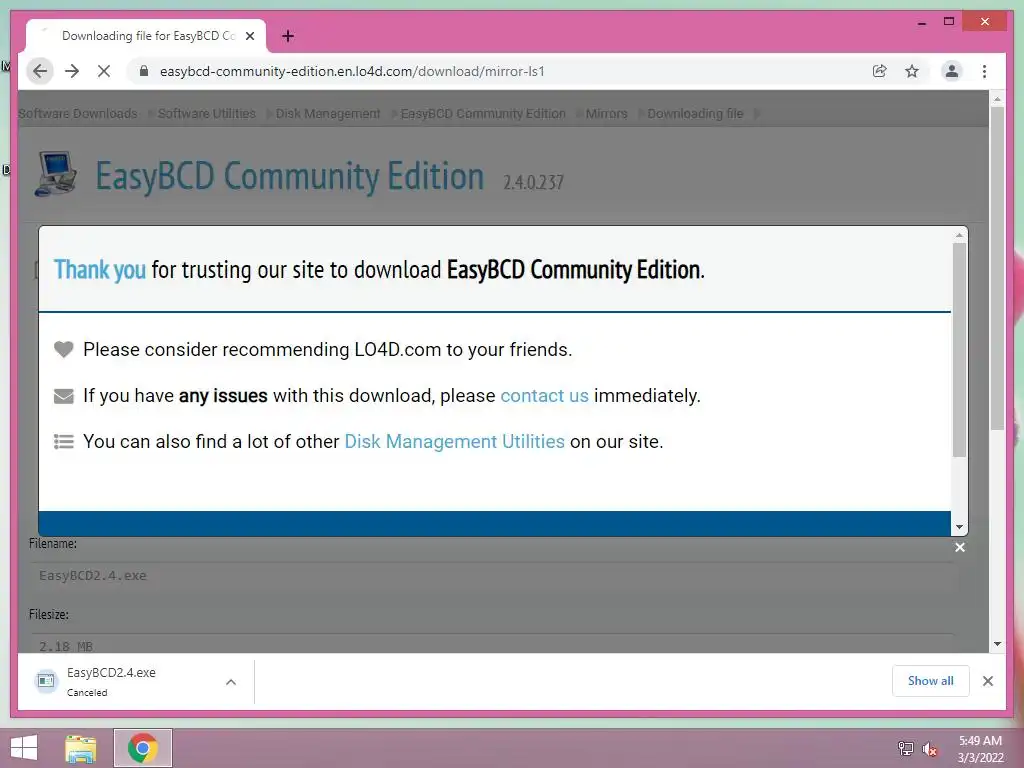The image size is (1024, 768).
Task: Open Mirrors breadcrumb
Action: tap(606, 114)
